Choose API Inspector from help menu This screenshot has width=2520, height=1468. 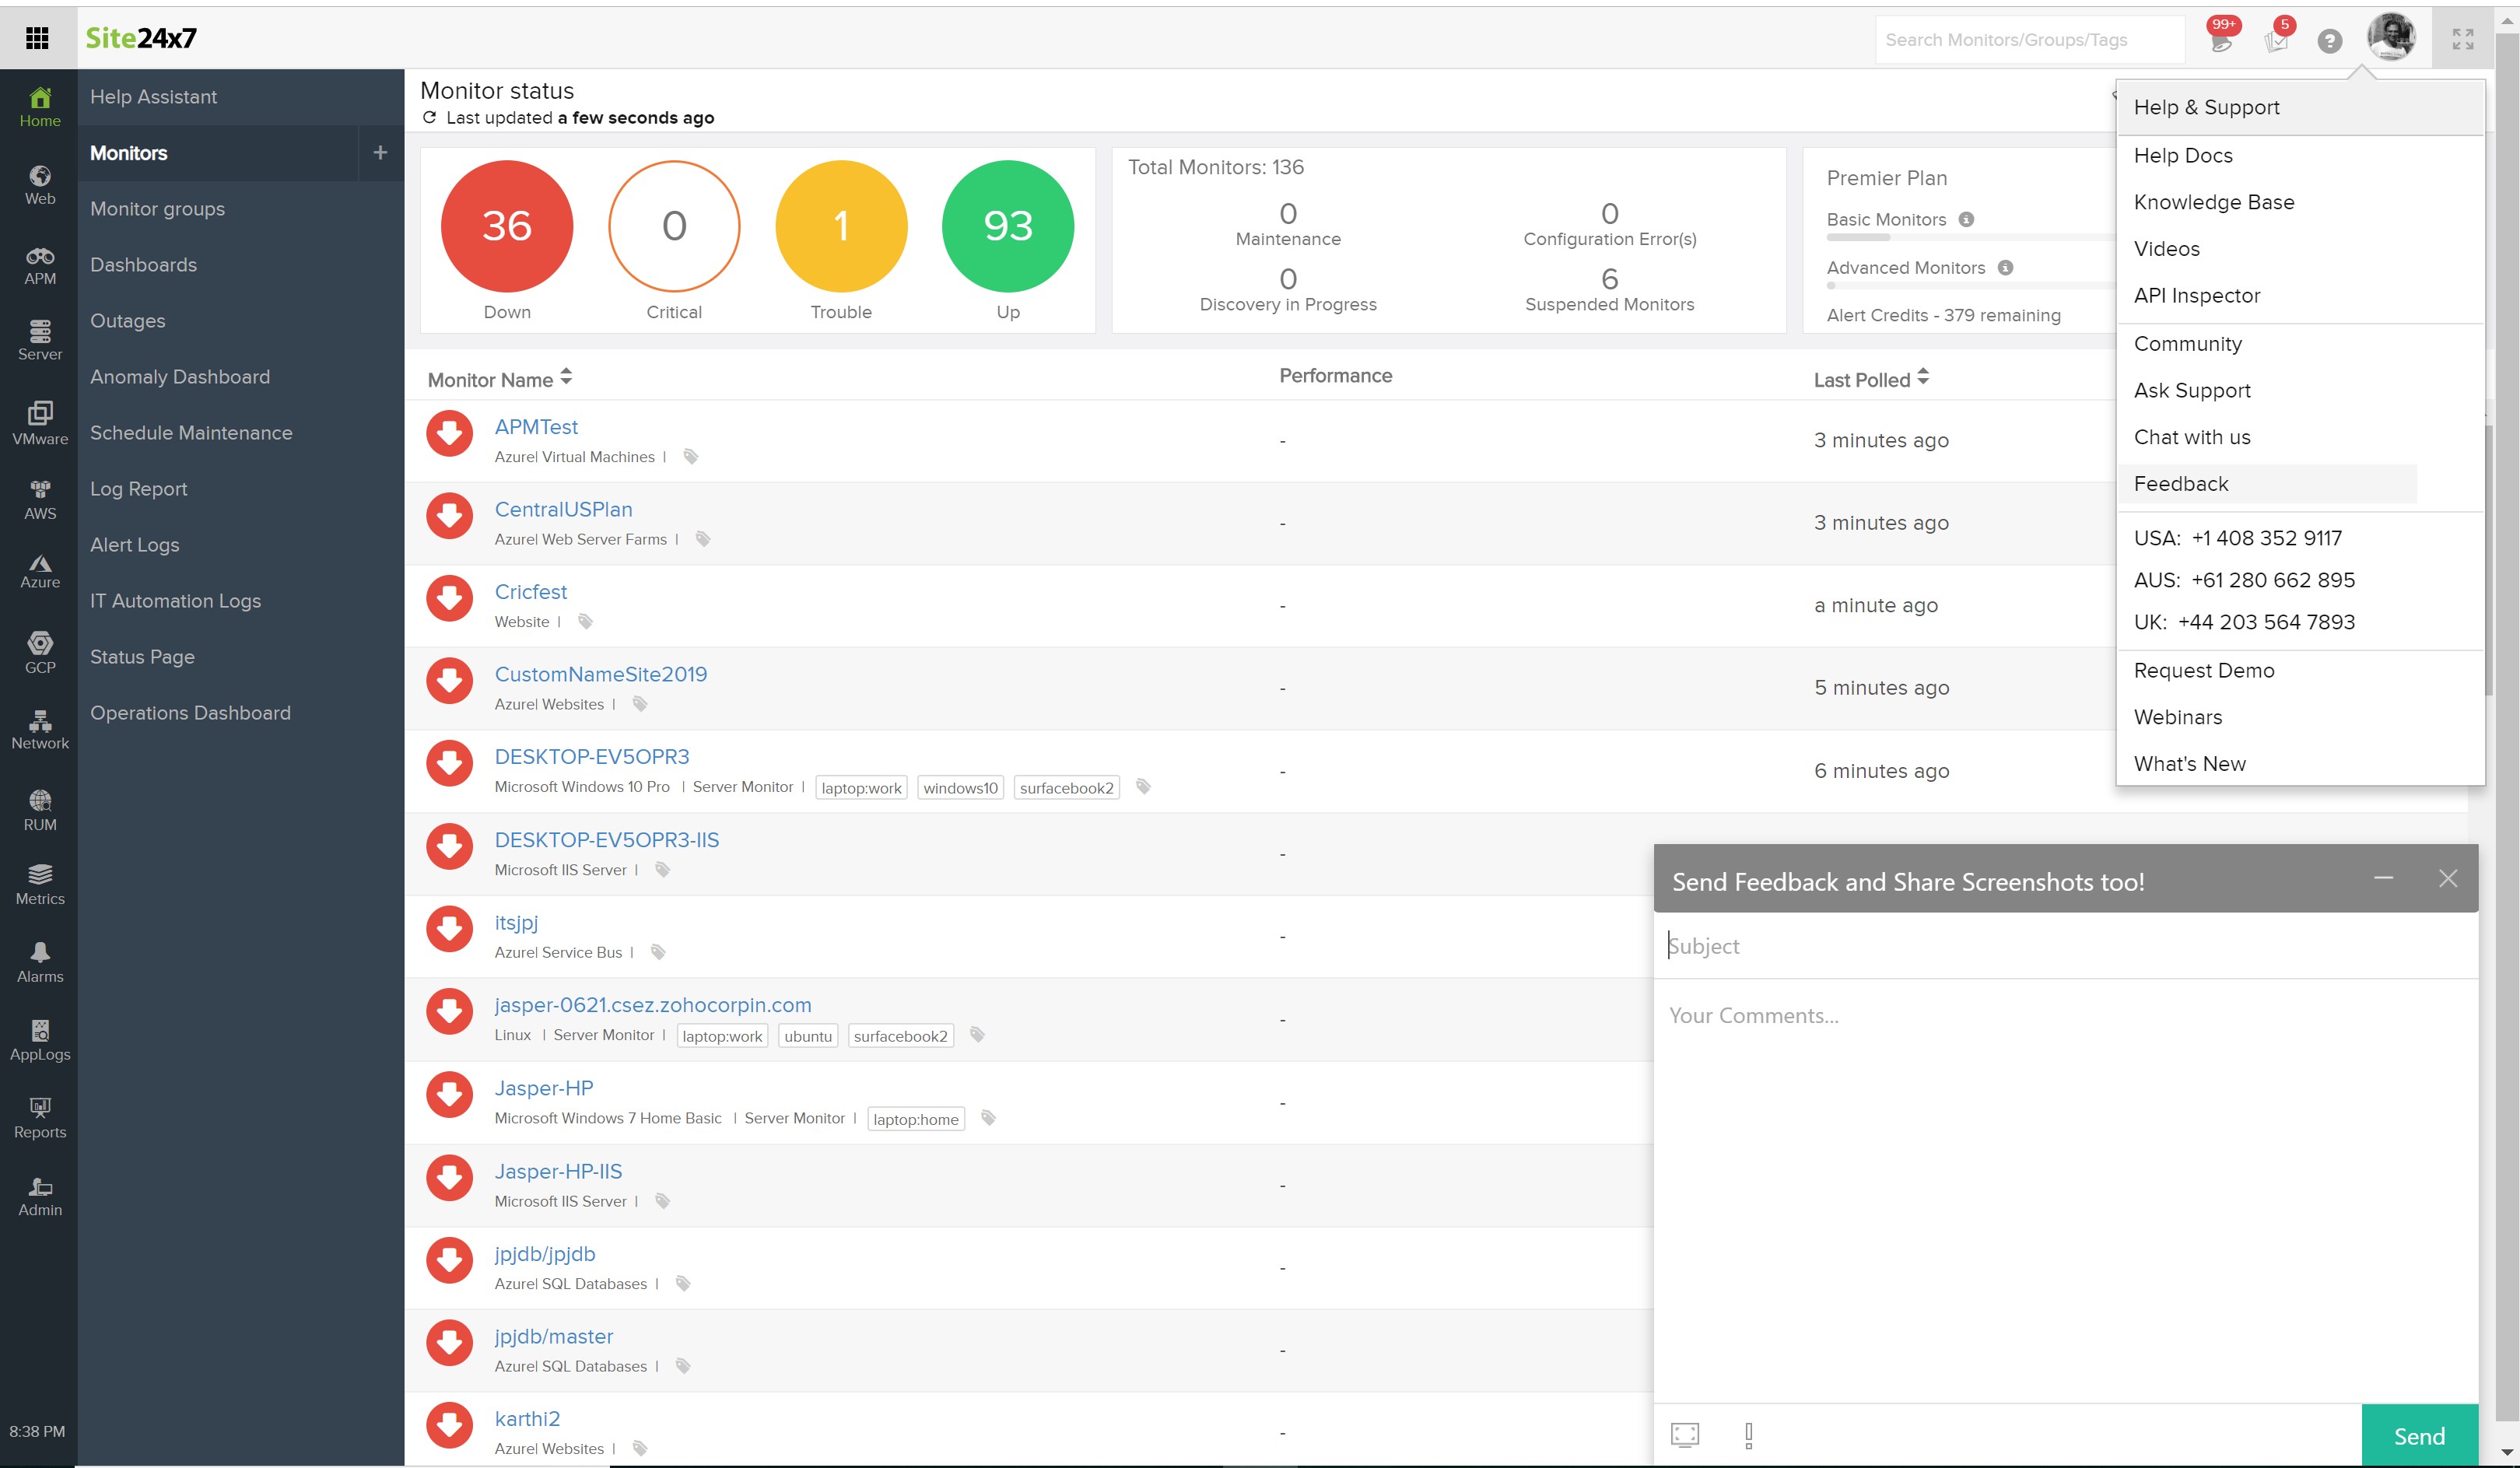[x=2196, y=296]
